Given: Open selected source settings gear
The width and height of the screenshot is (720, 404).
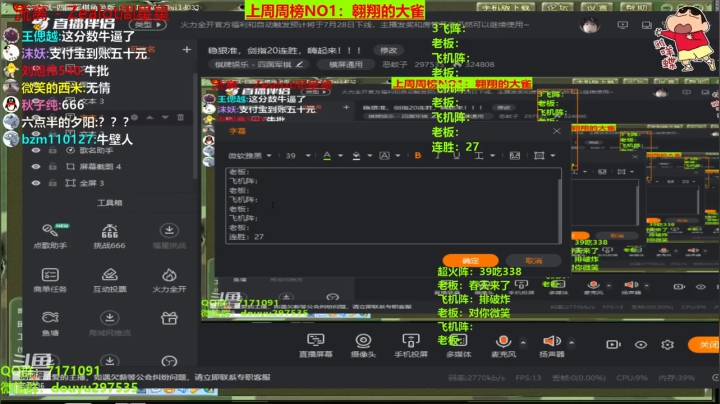Looking at the screenshot, I should point(135,118).
